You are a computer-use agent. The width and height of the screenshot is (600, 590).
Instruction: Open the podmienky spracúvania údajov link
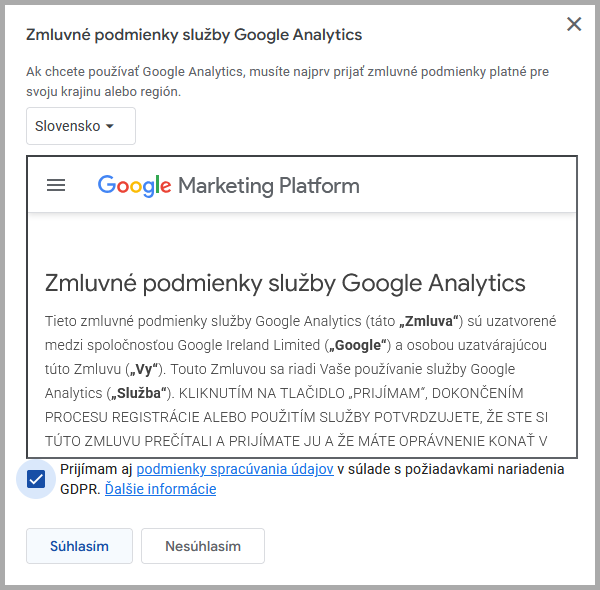point(235,469)
